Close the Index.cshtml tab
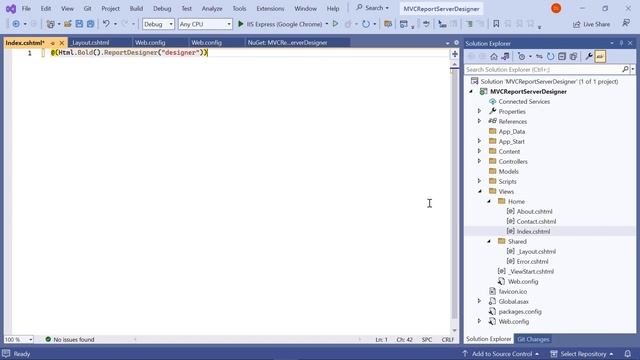The image size is (640, 360). (62, 43)
